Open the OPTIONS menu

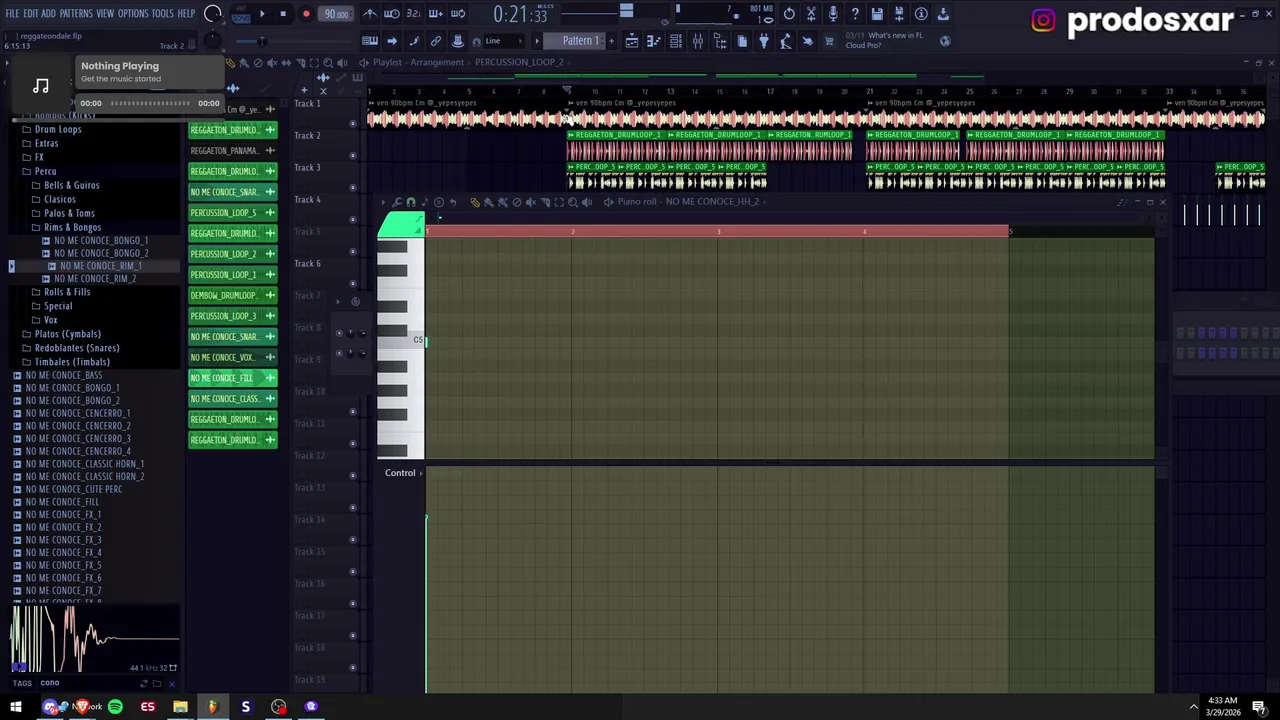[133, 14]
